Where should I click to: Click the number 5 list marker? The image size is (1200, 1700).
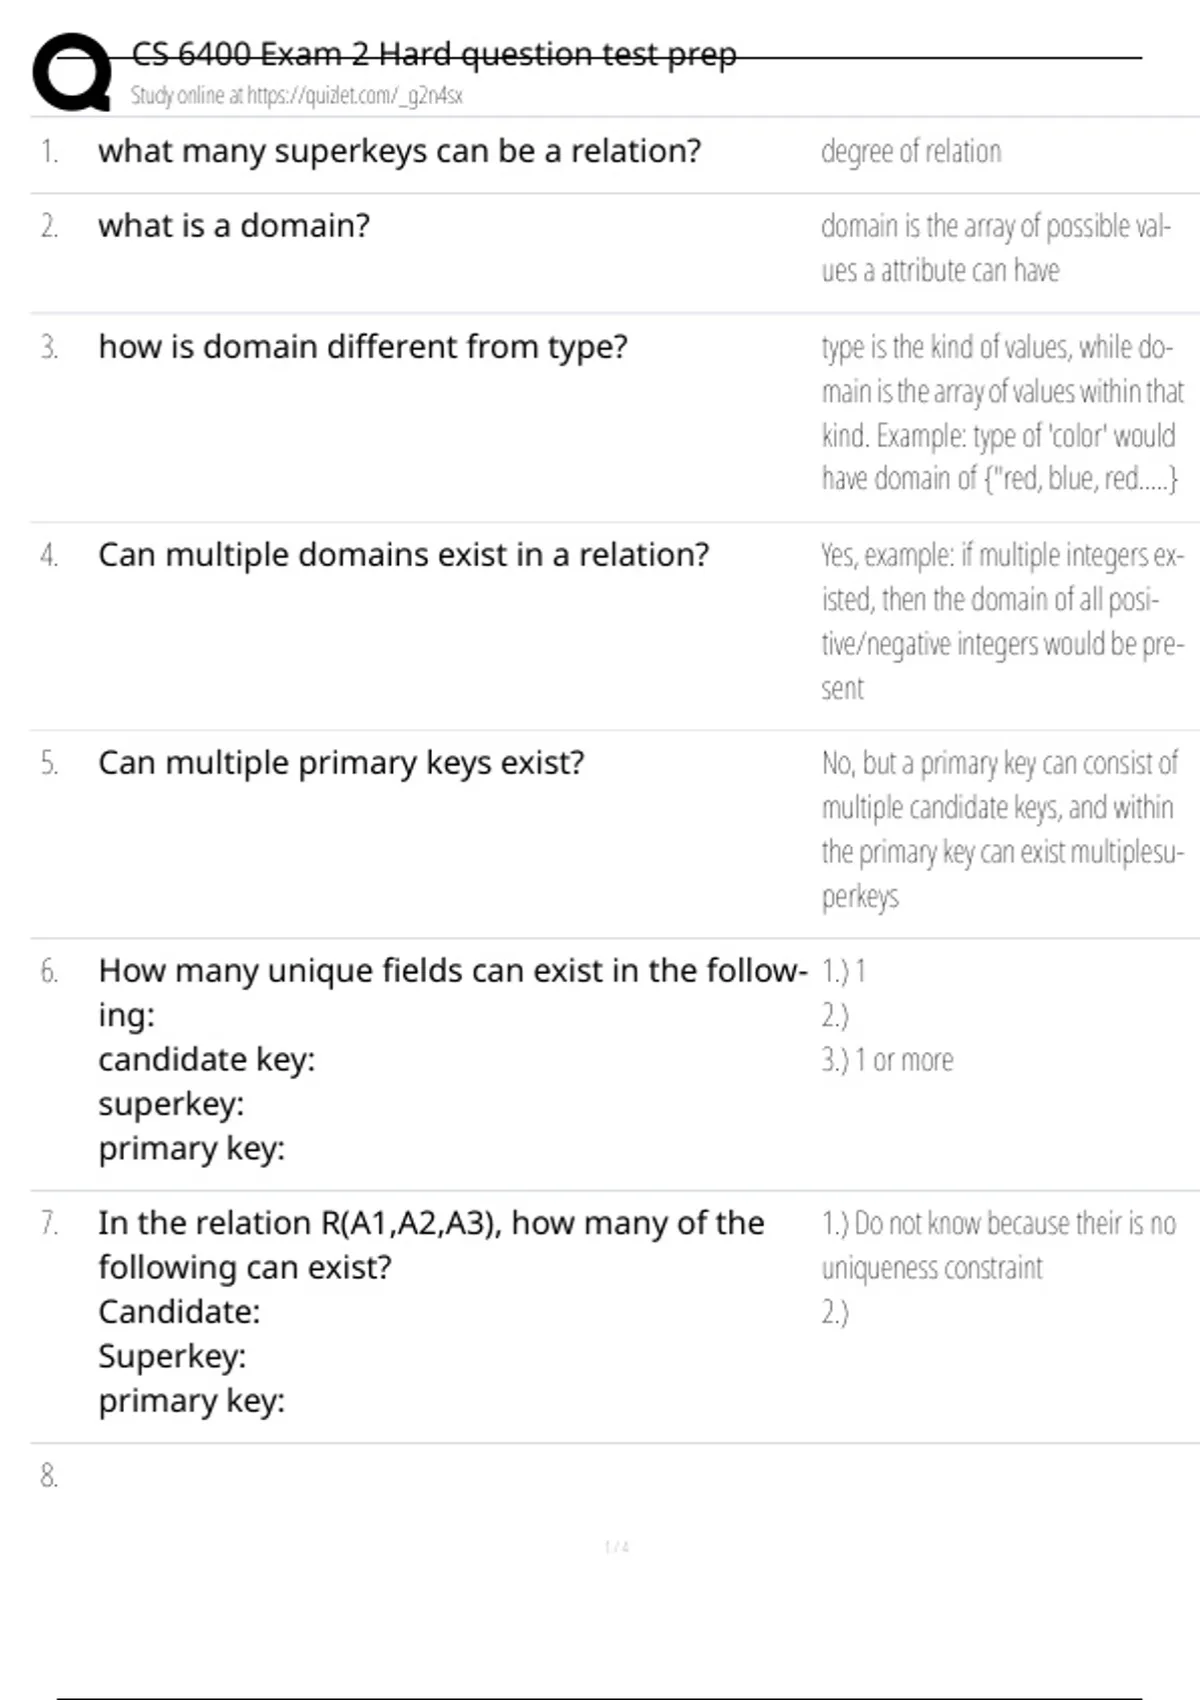tap(49, 764)
